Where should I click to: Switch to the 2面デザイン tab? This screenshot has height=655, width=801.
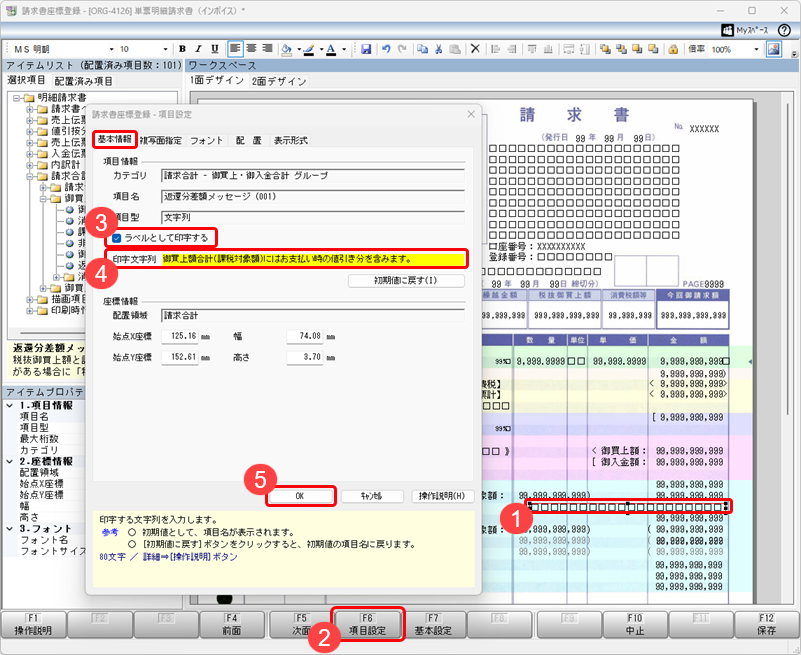[279, 81]
